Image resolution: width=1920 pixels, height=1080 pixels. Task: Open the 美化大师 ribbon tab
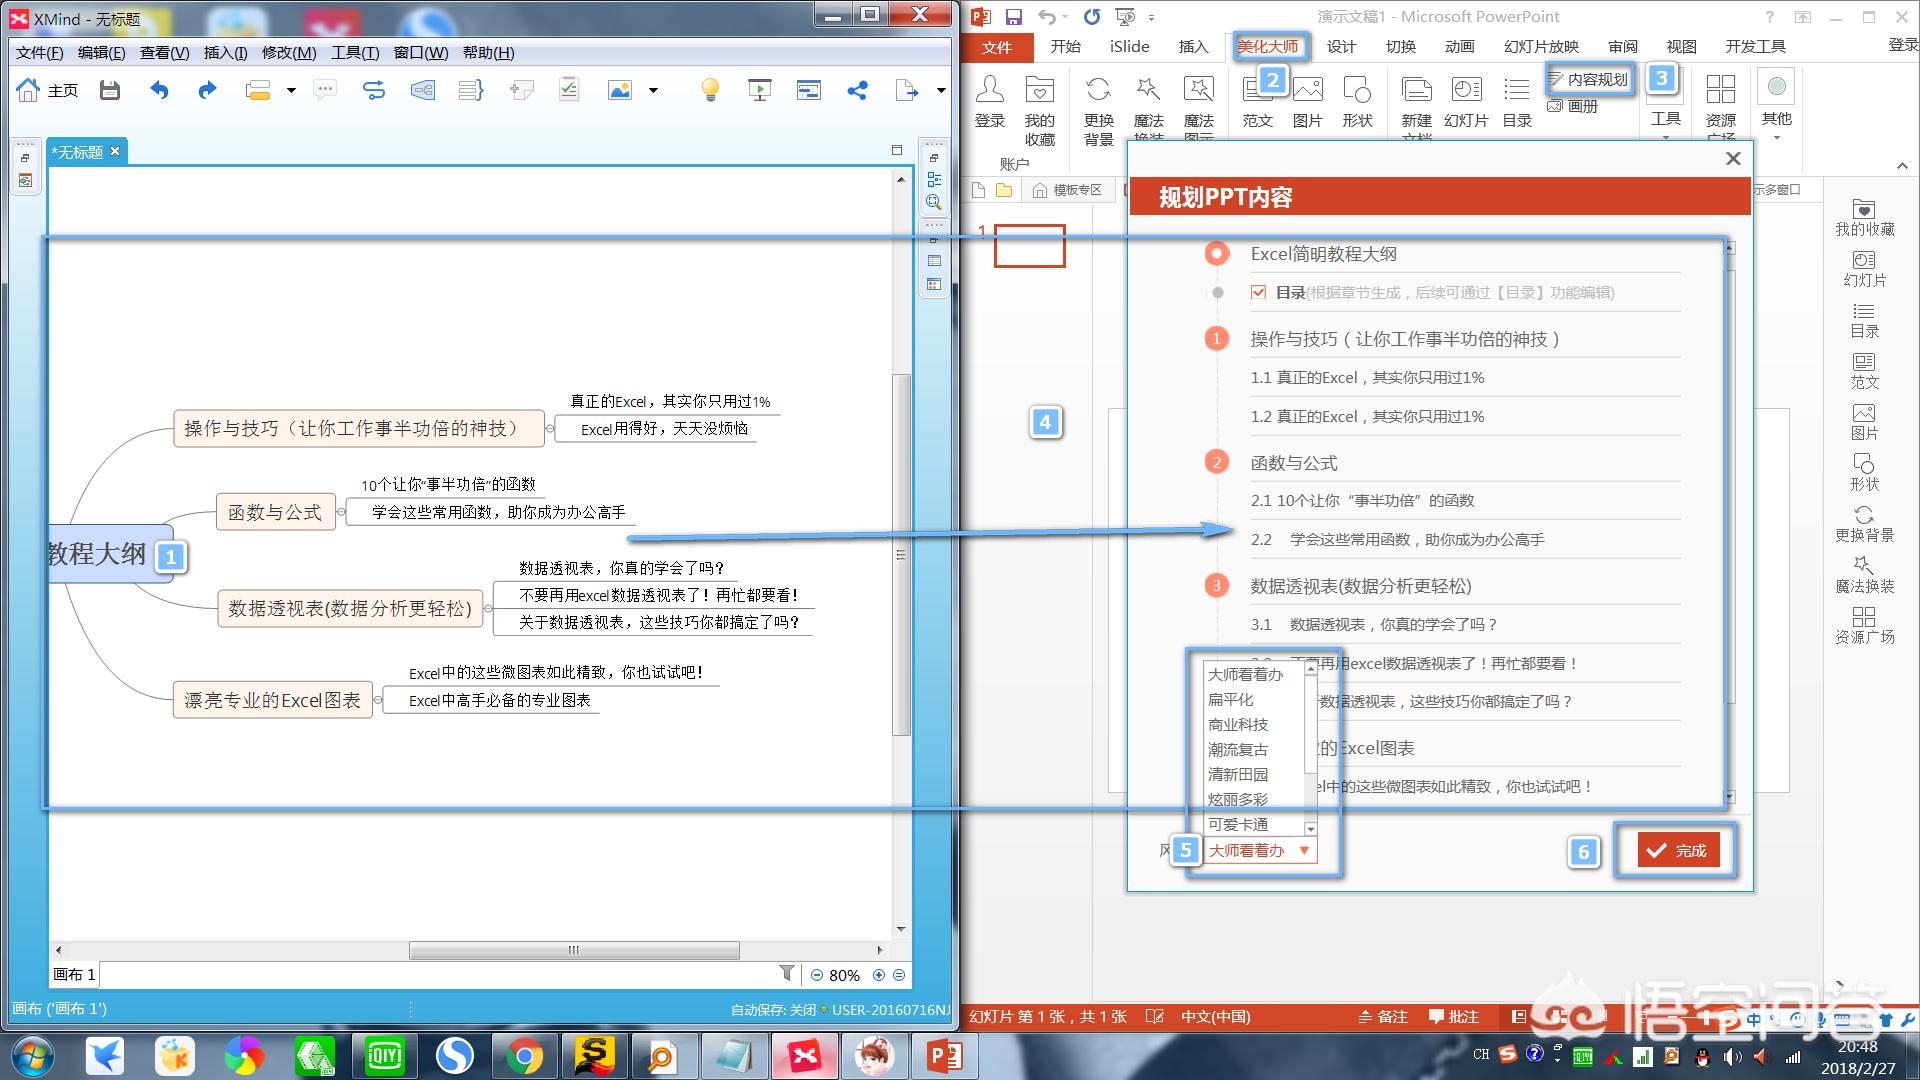coord(1267,46)
